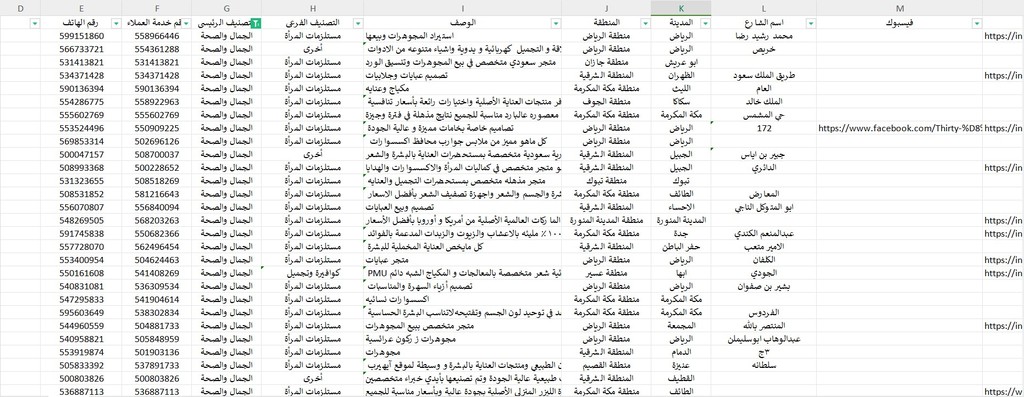Select street cell حي الشمس
Image resolution: width=1024 pixels, height=397 pixels.
764,115
